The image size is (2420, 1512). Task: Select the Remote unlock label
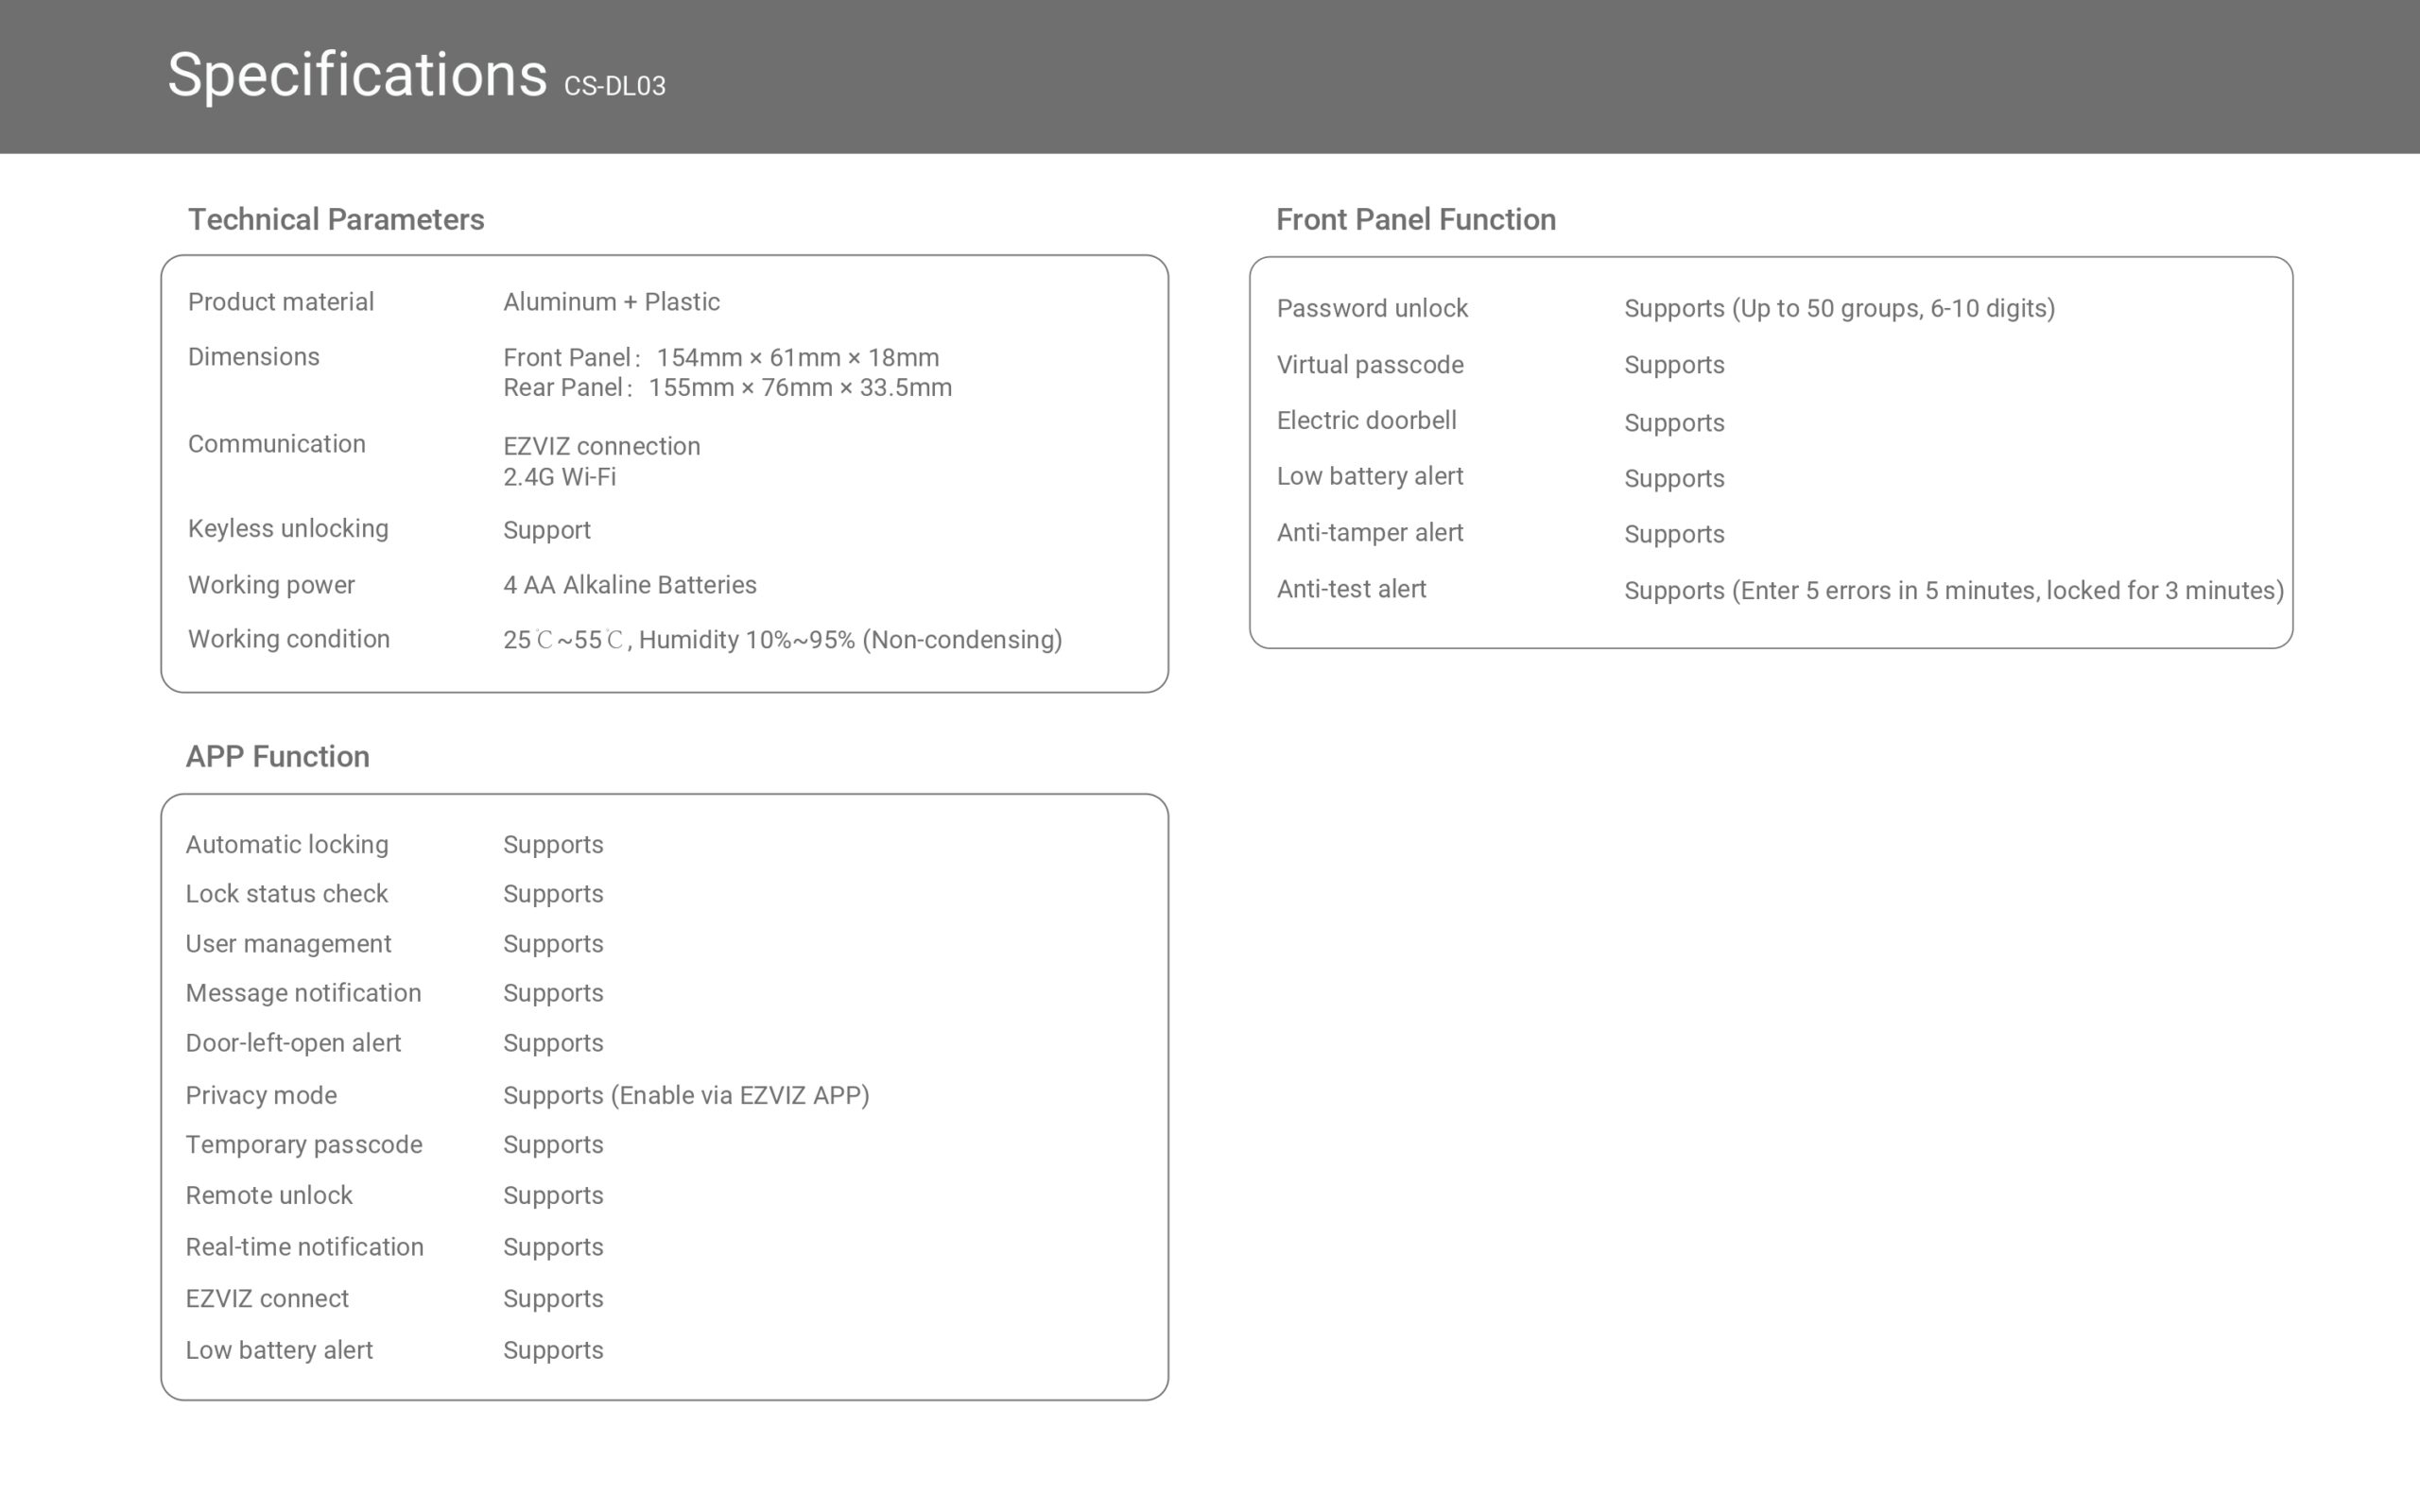pyautogui.click(x=269, y=1196)
